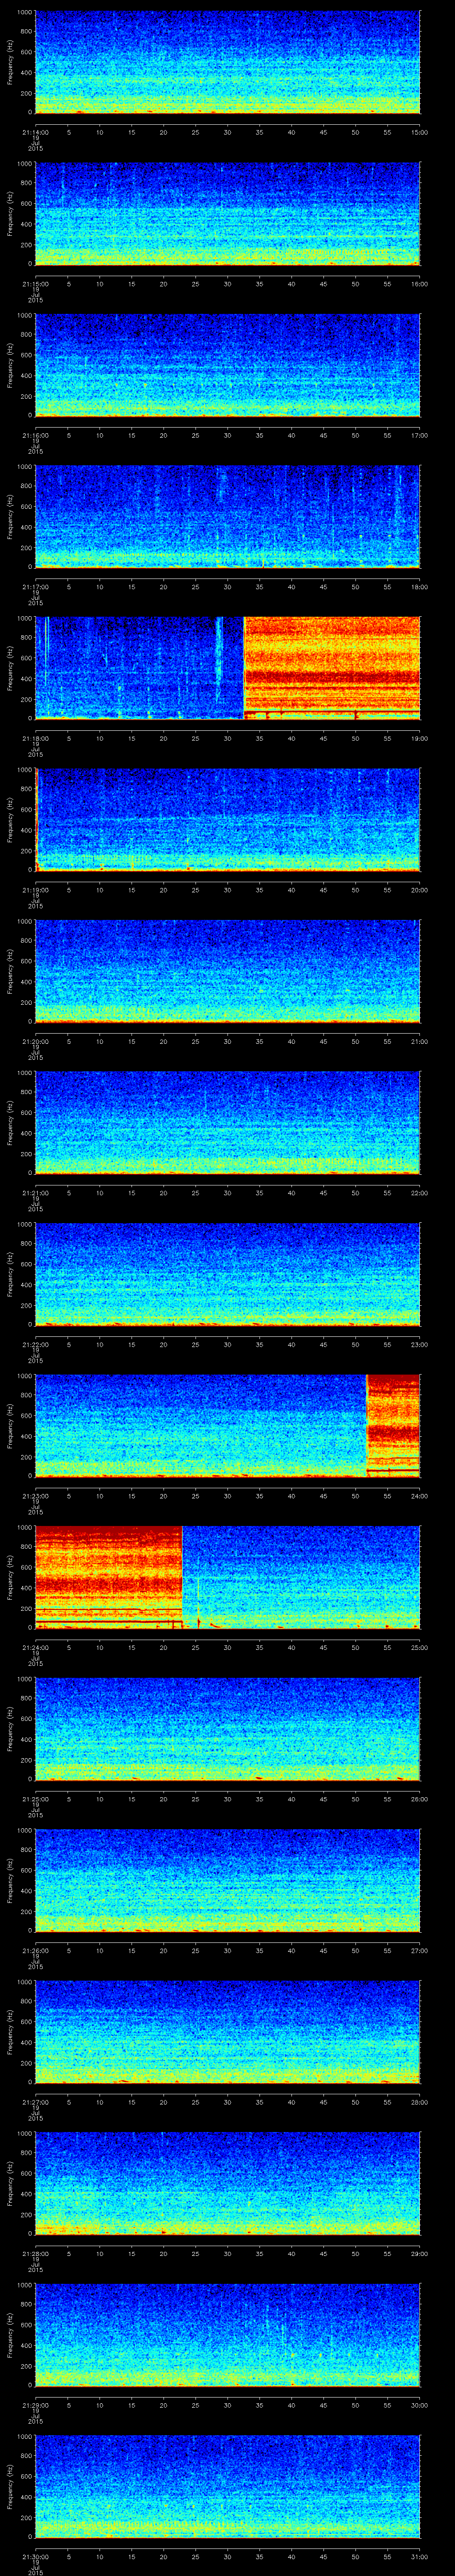Viewport: 455px width, 2576px height.
Task: Click the red noise burst in 21:23 panel
Action: click(393, 1426)
